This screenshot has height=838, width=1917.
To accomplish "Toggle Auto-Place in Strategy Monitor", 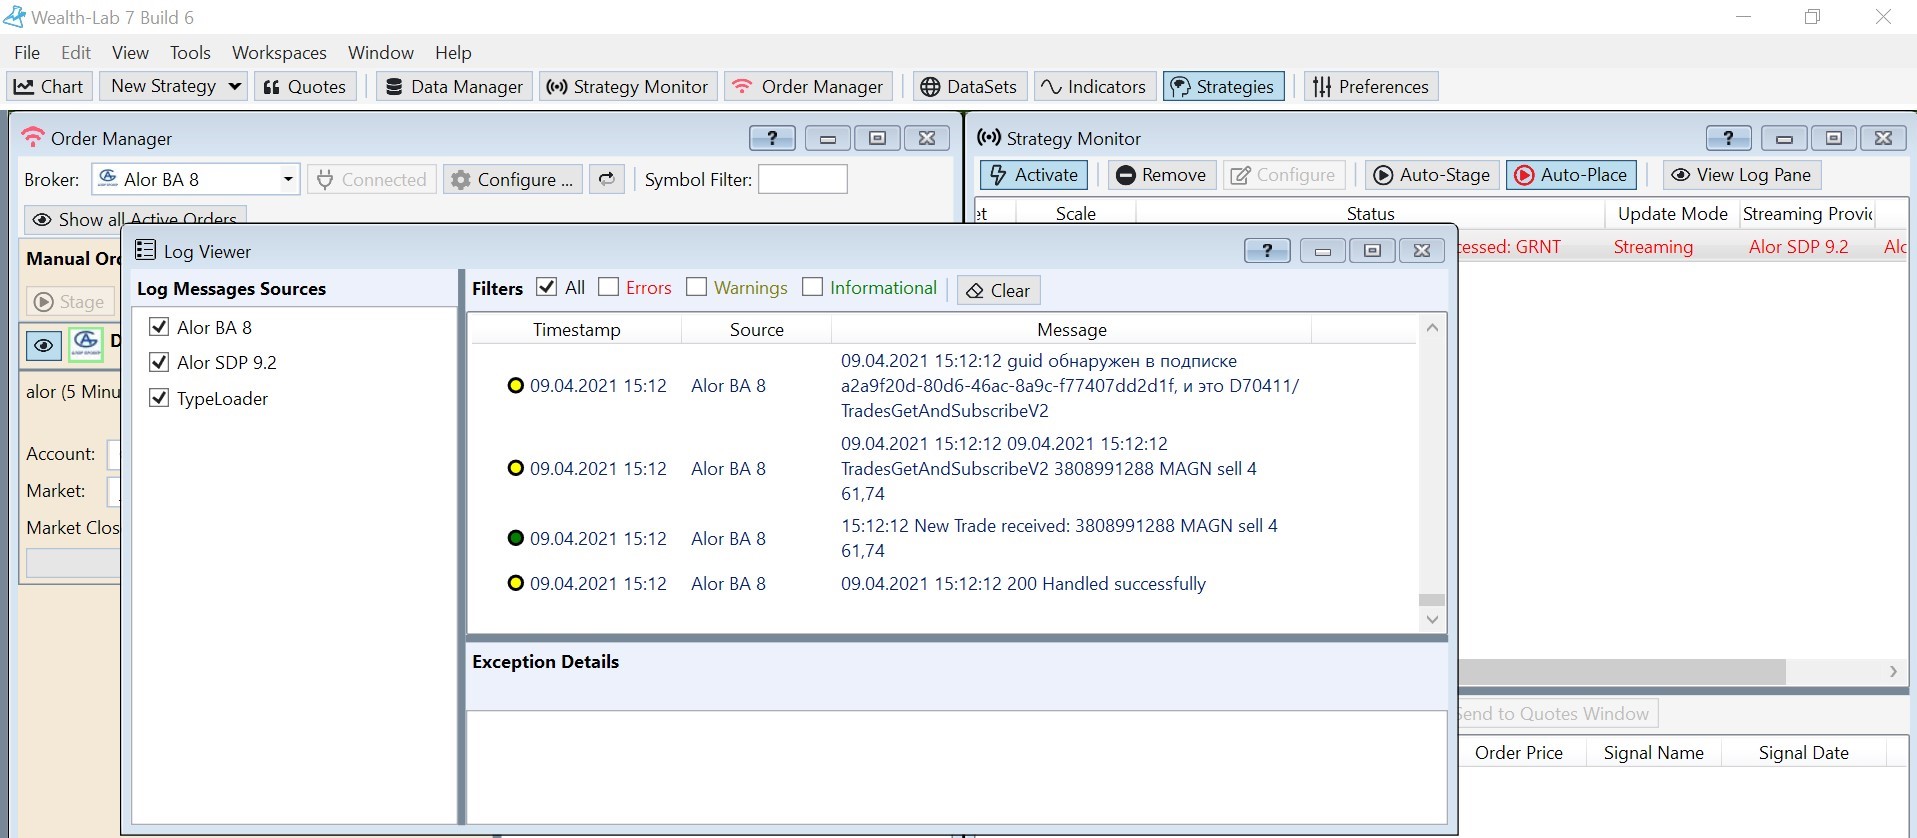I will pos(1571,175).
